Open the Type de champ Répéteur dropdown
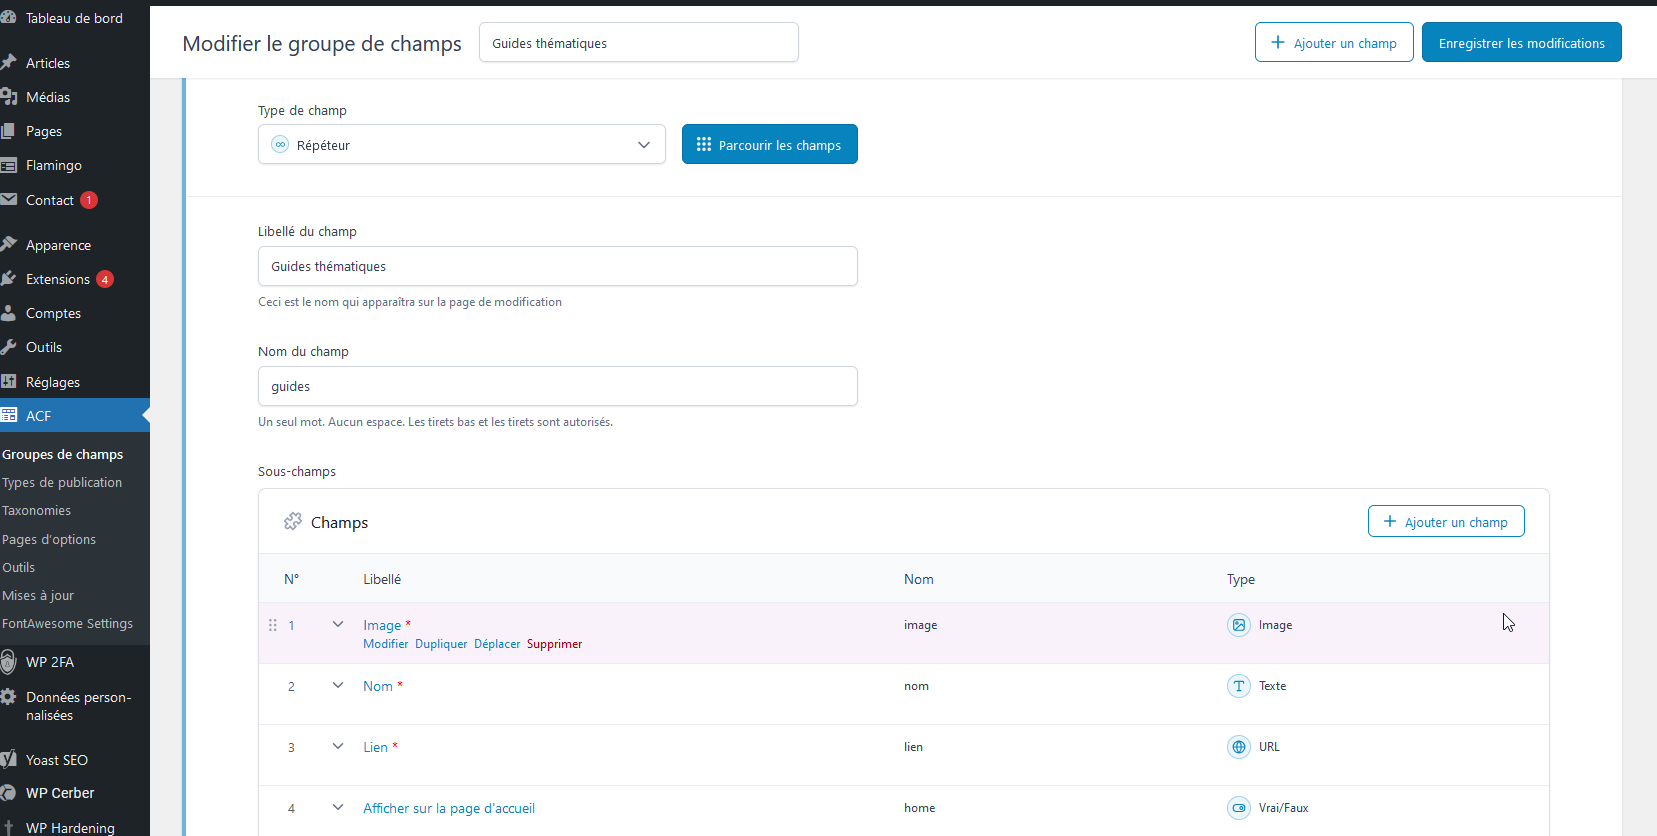Image resolution: width=1657 pixels, height=836 pixels. click(x=461, y=145)
